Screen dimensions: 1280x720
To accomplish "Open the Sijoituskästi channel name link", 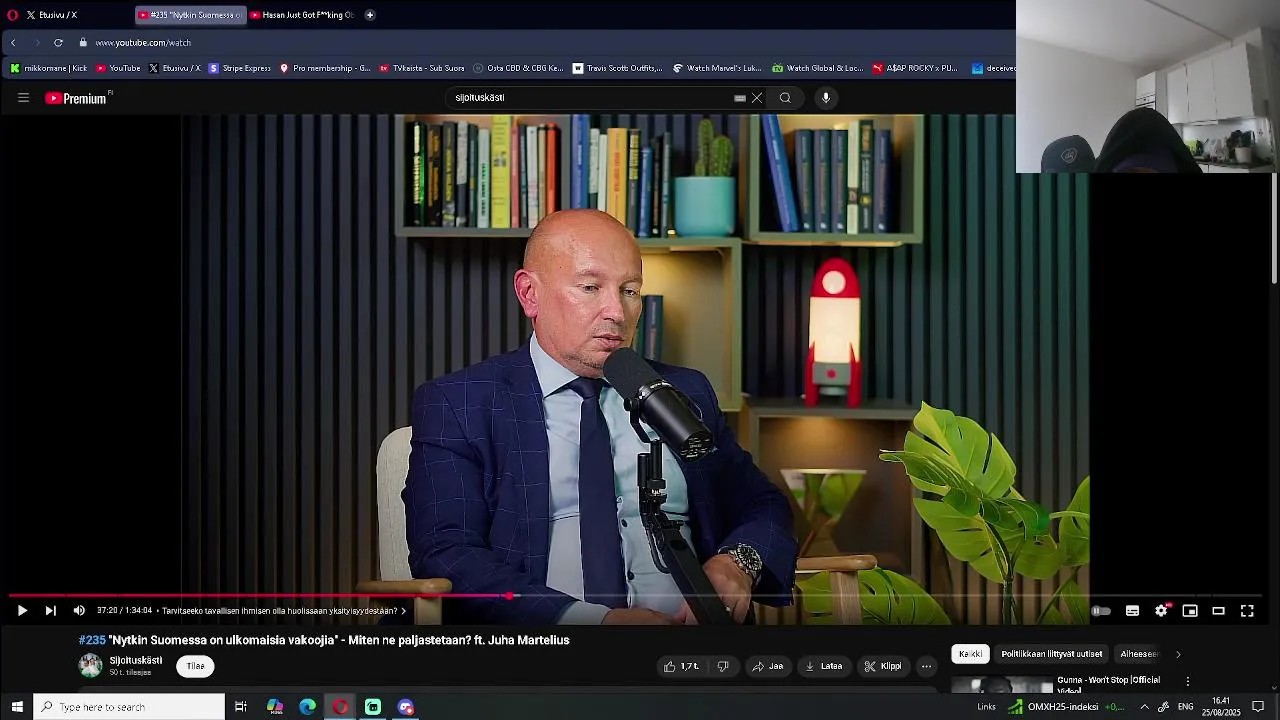I will point(135,661).
